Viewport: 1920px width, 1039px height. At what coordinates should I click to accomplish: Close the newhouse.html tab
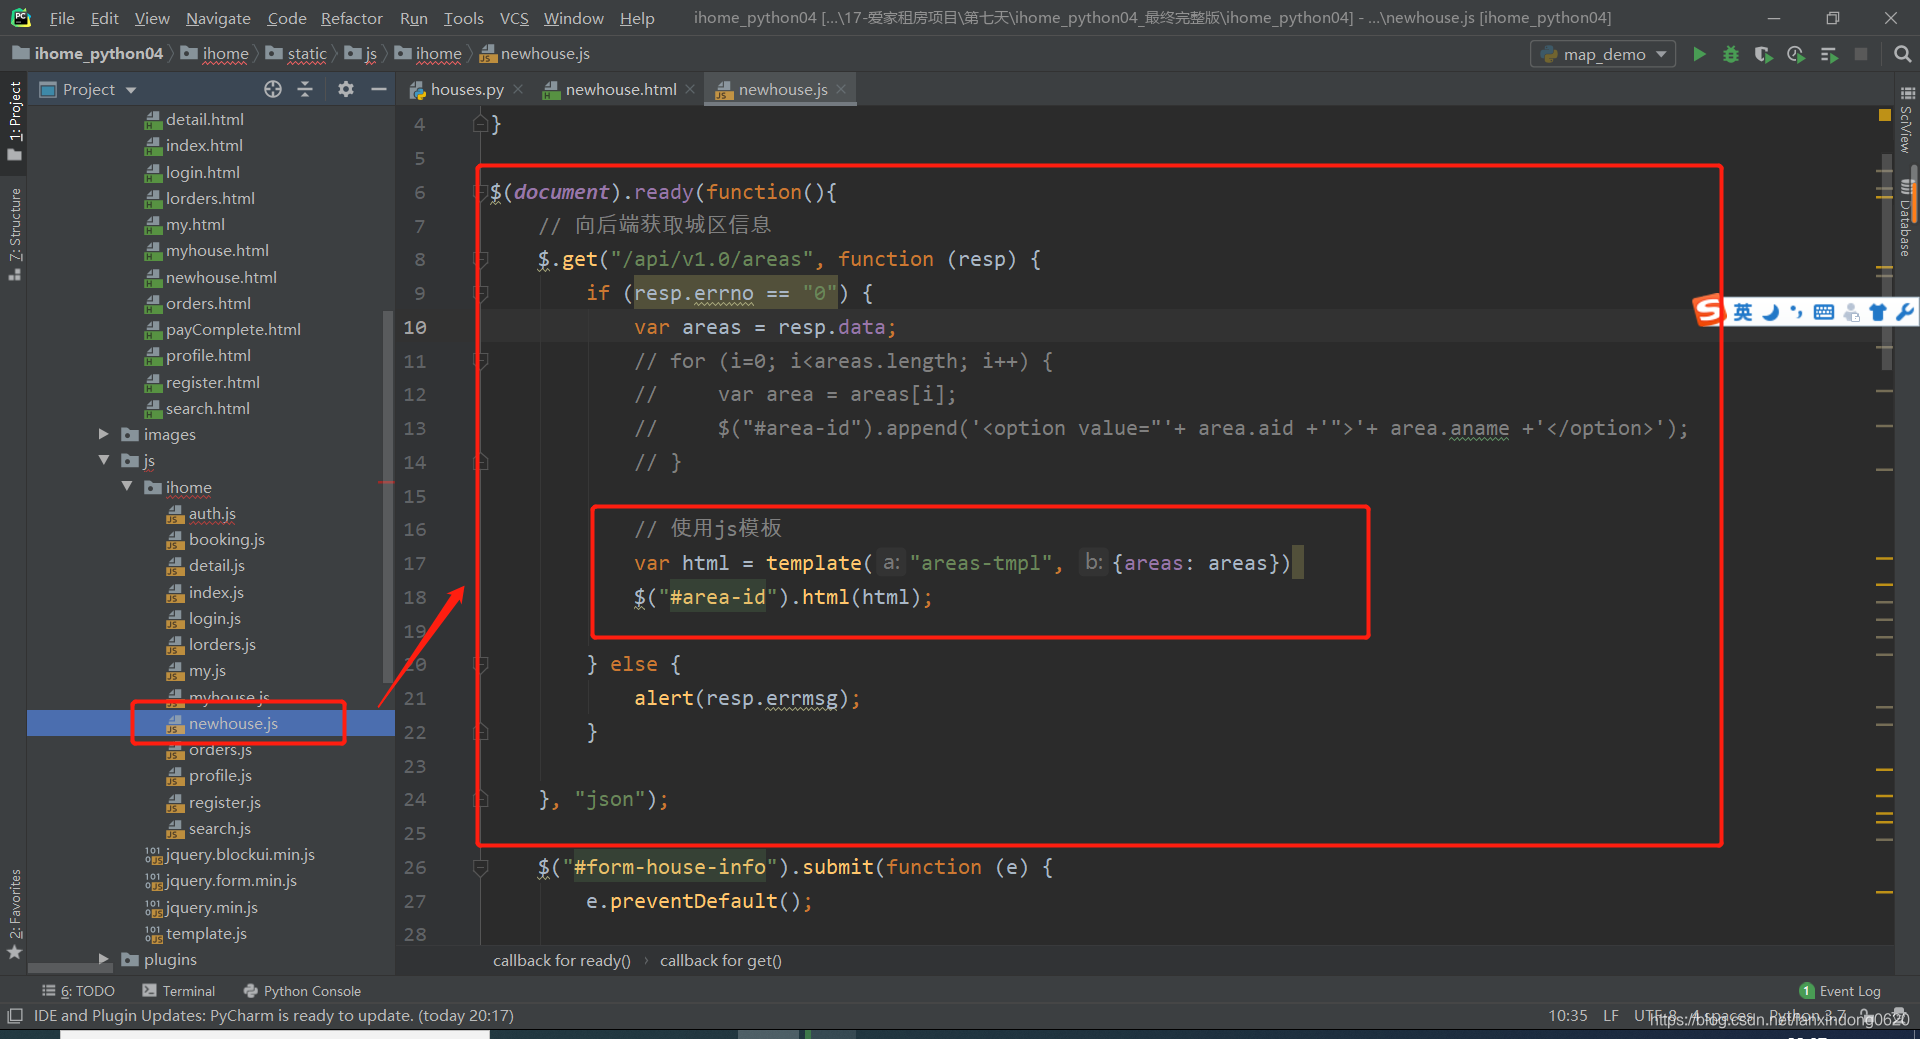pos(690,89)
